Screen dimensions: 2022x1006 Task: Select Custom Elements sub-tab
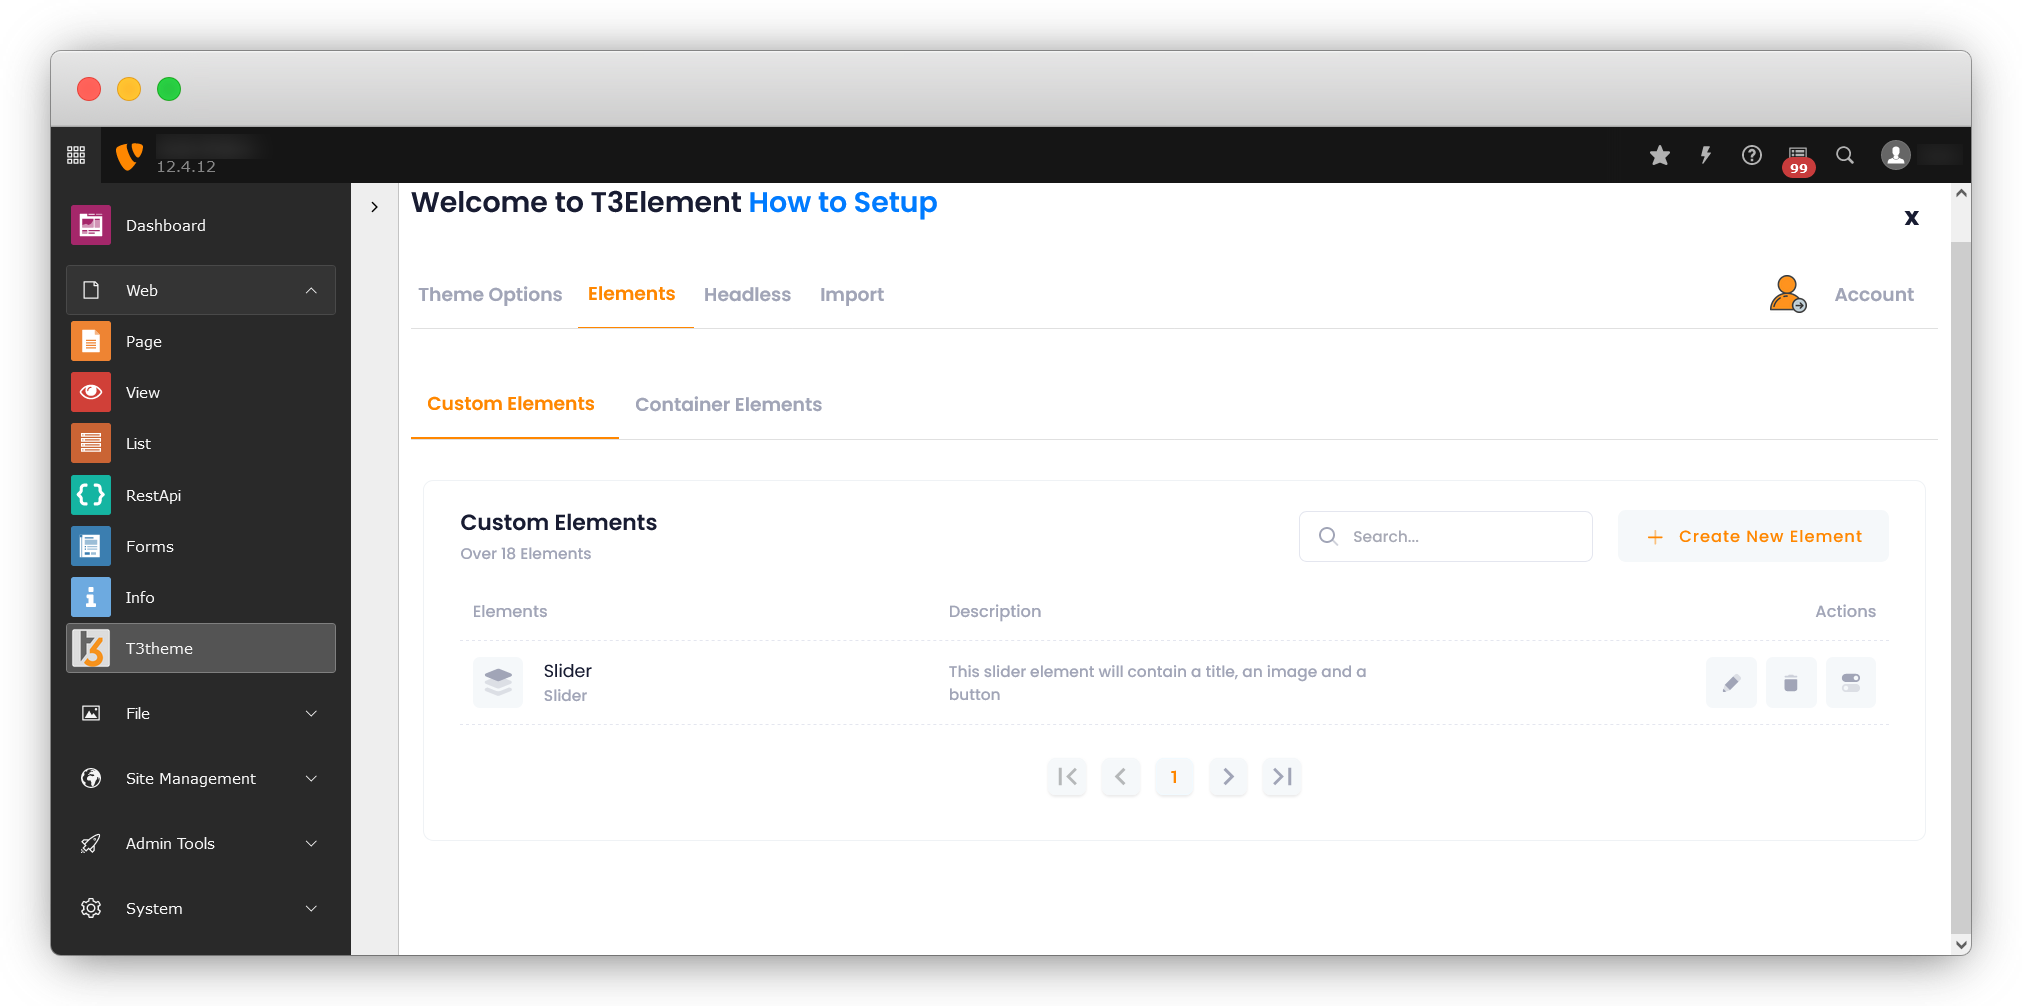(x=511, y=403)
